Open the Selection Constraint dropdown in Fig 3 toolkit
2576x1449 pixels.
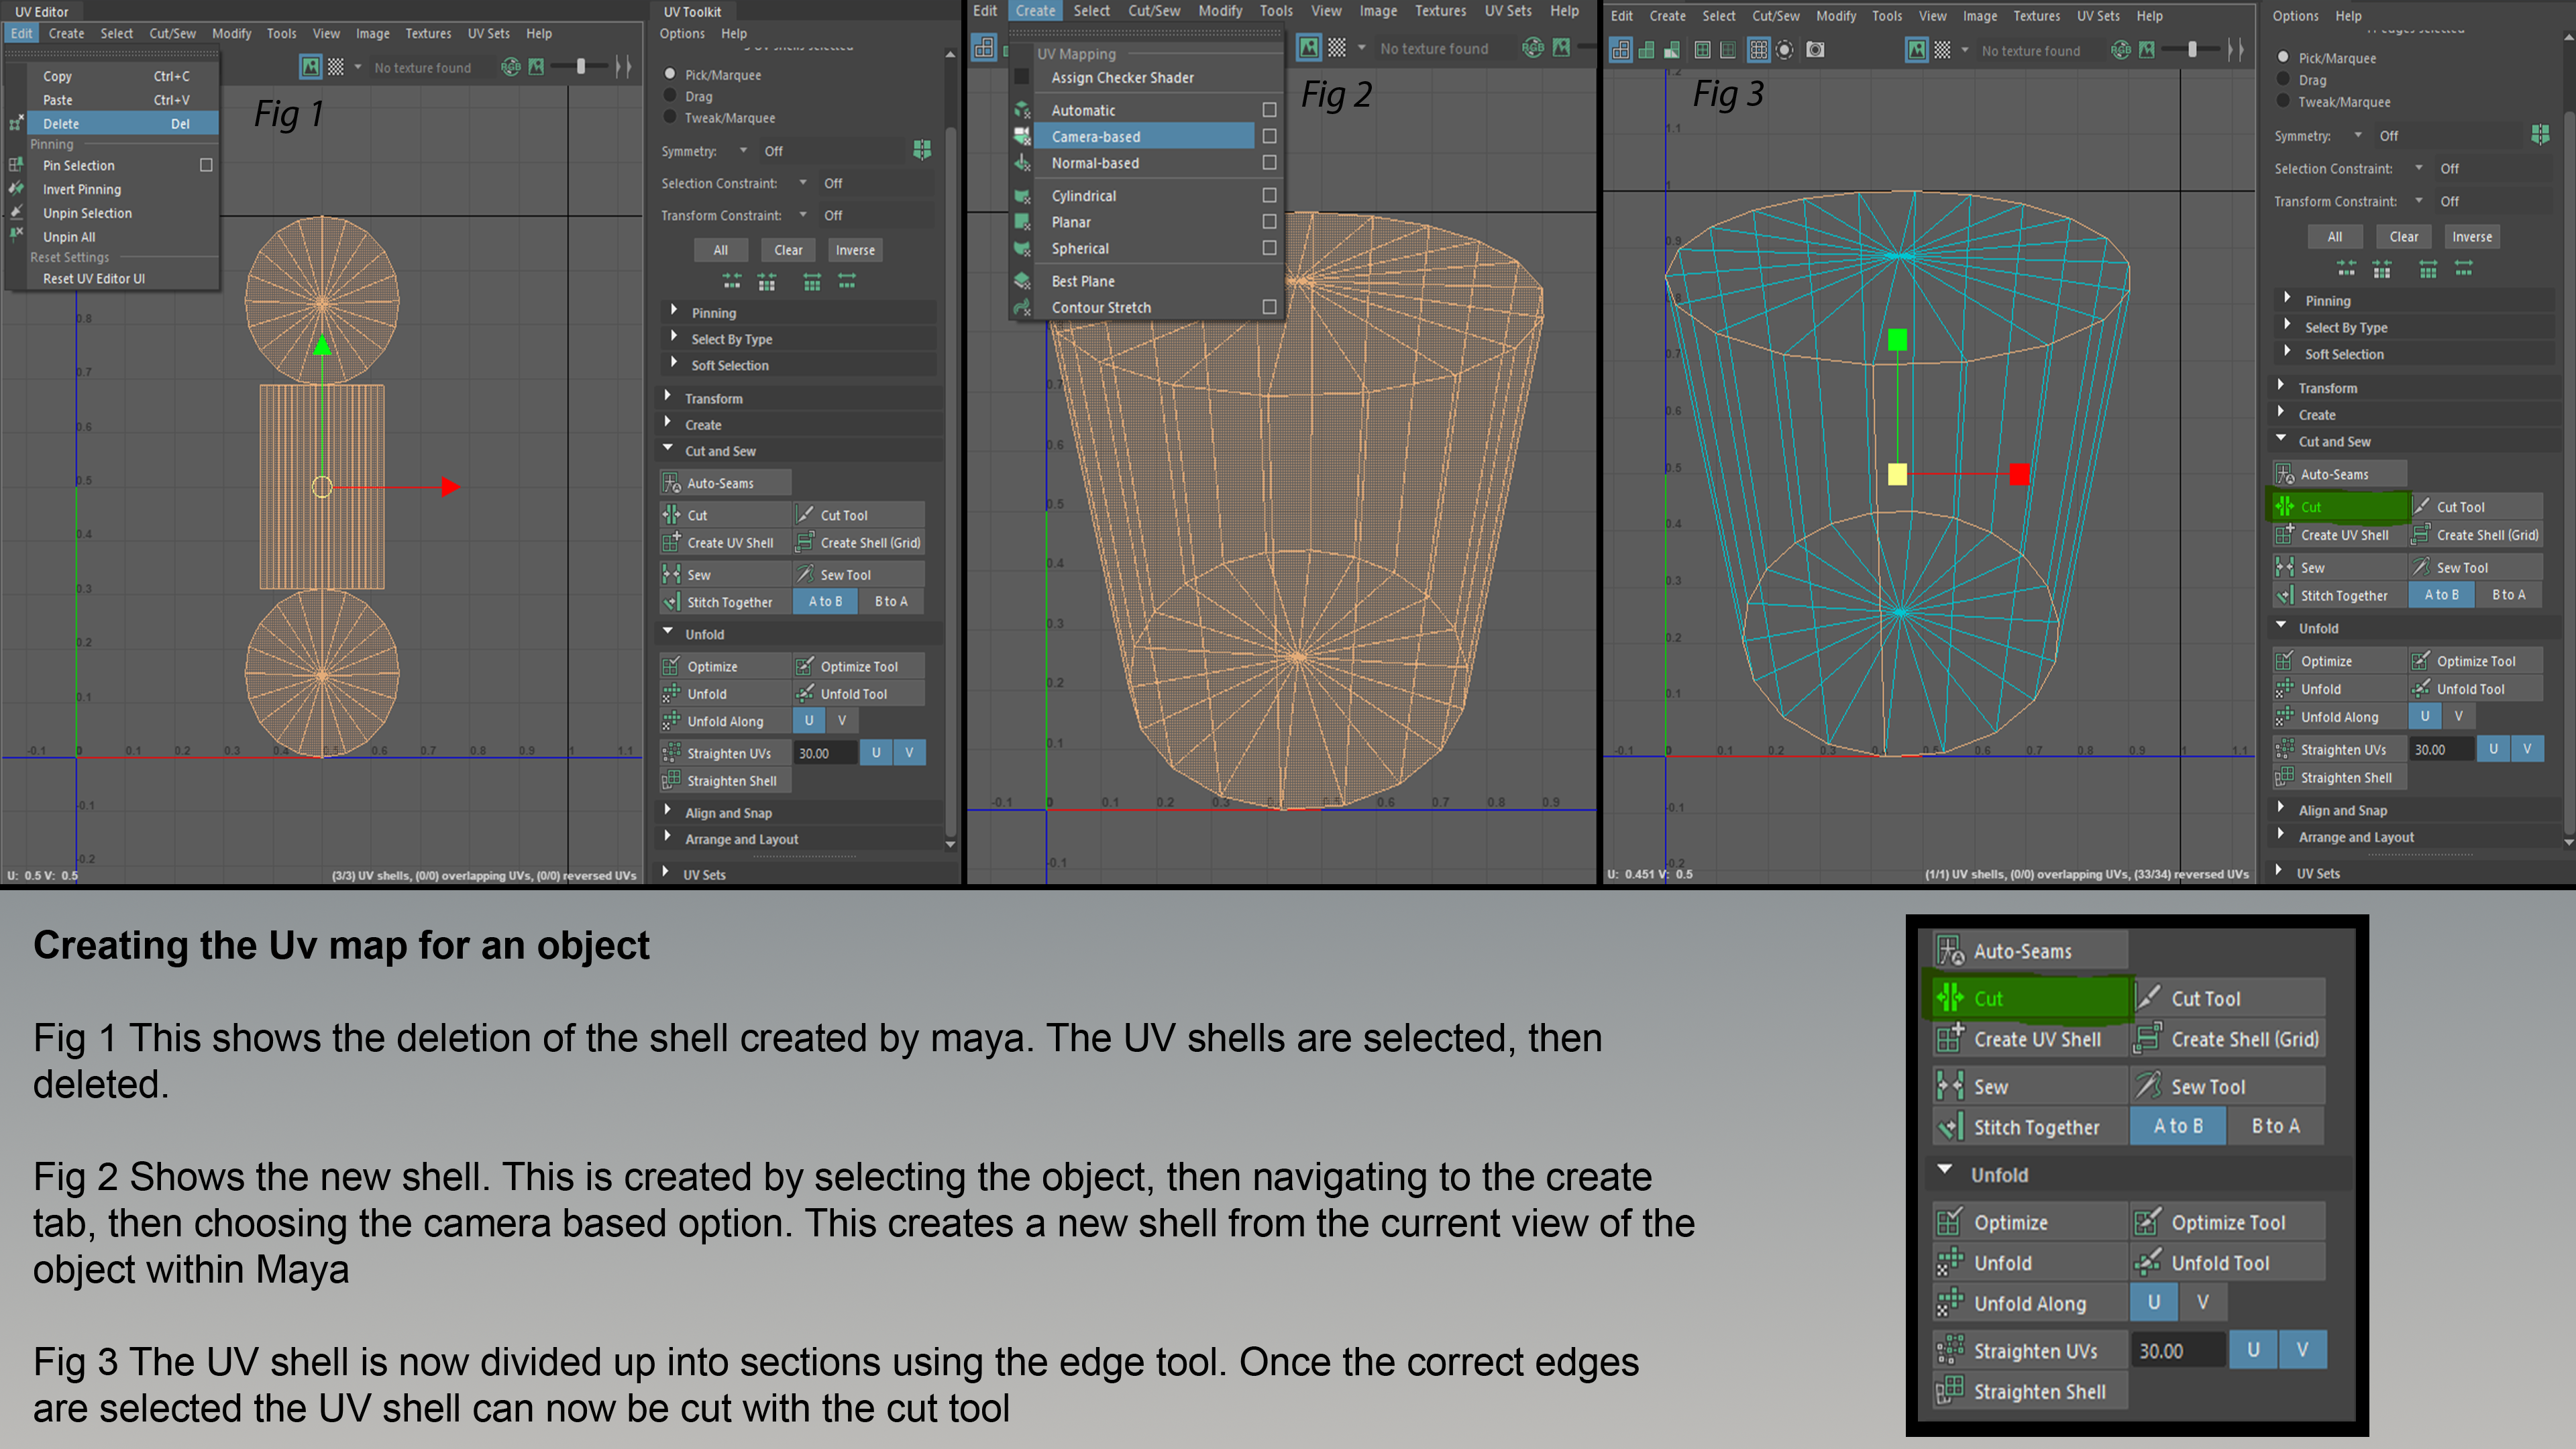point(2419,168)
